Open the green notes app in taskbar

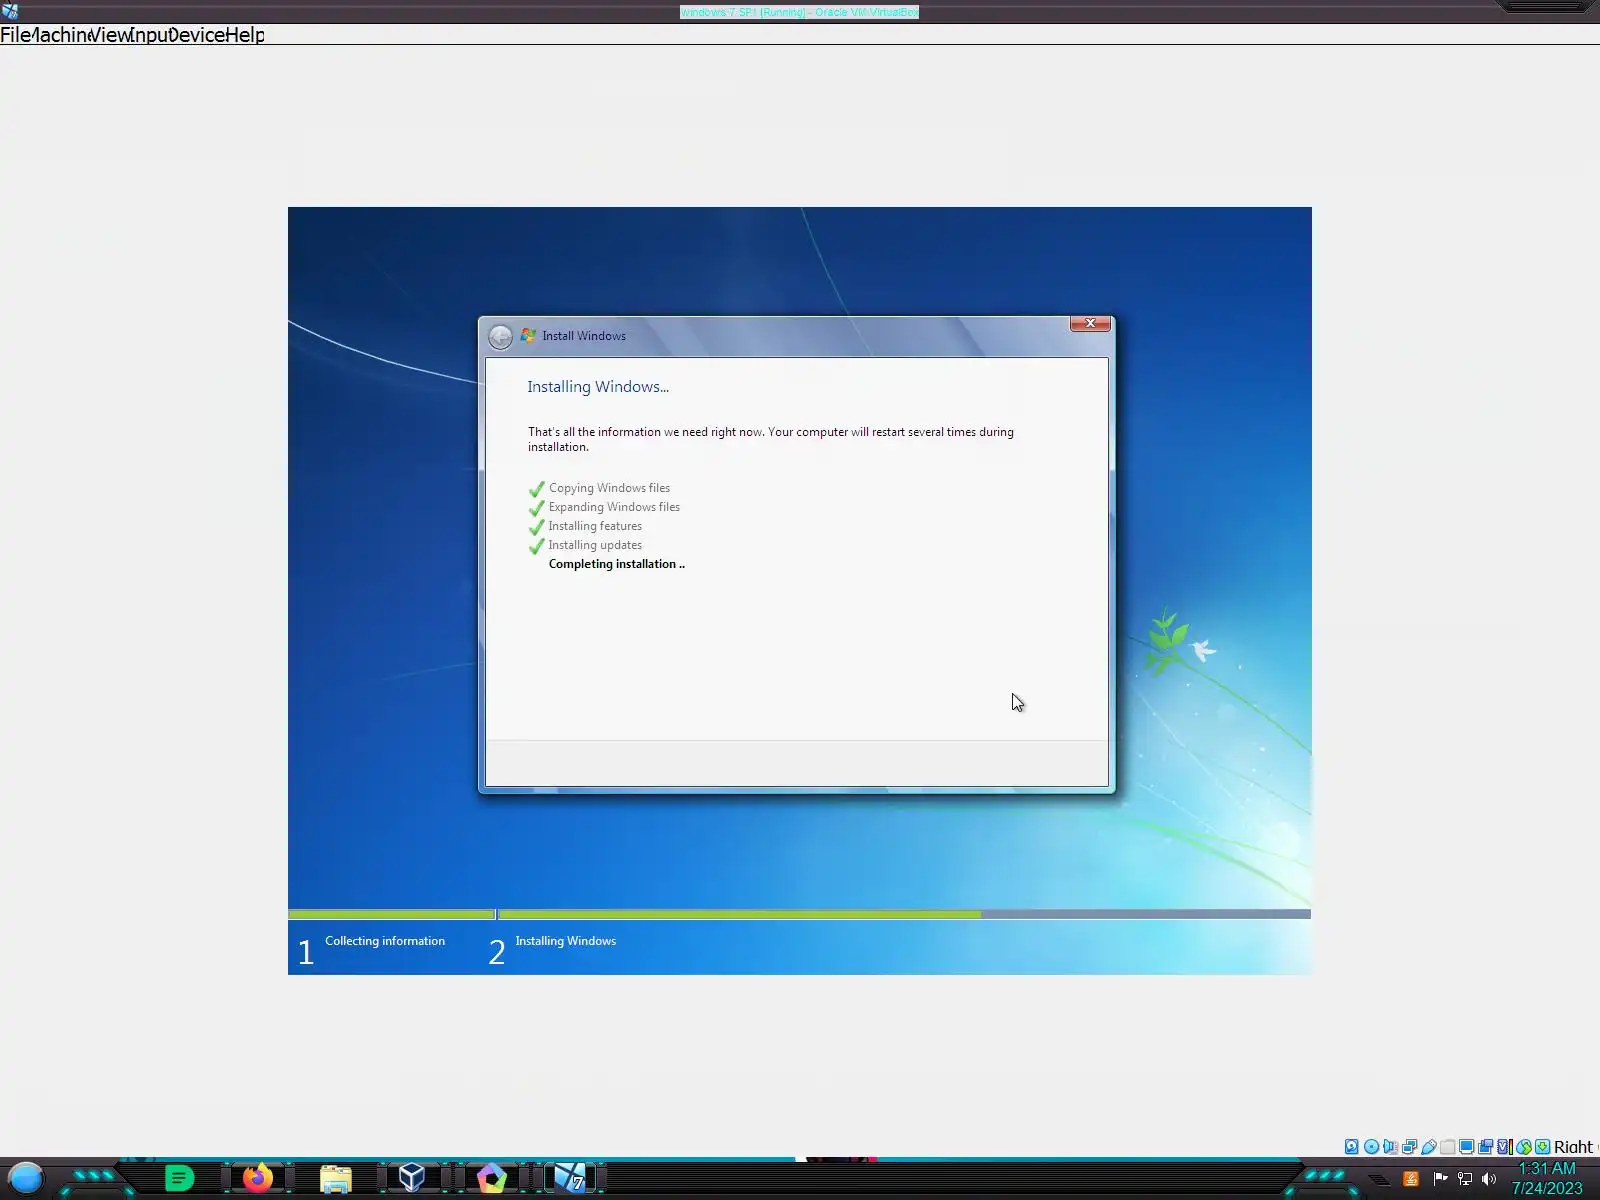coord(179,1178)
